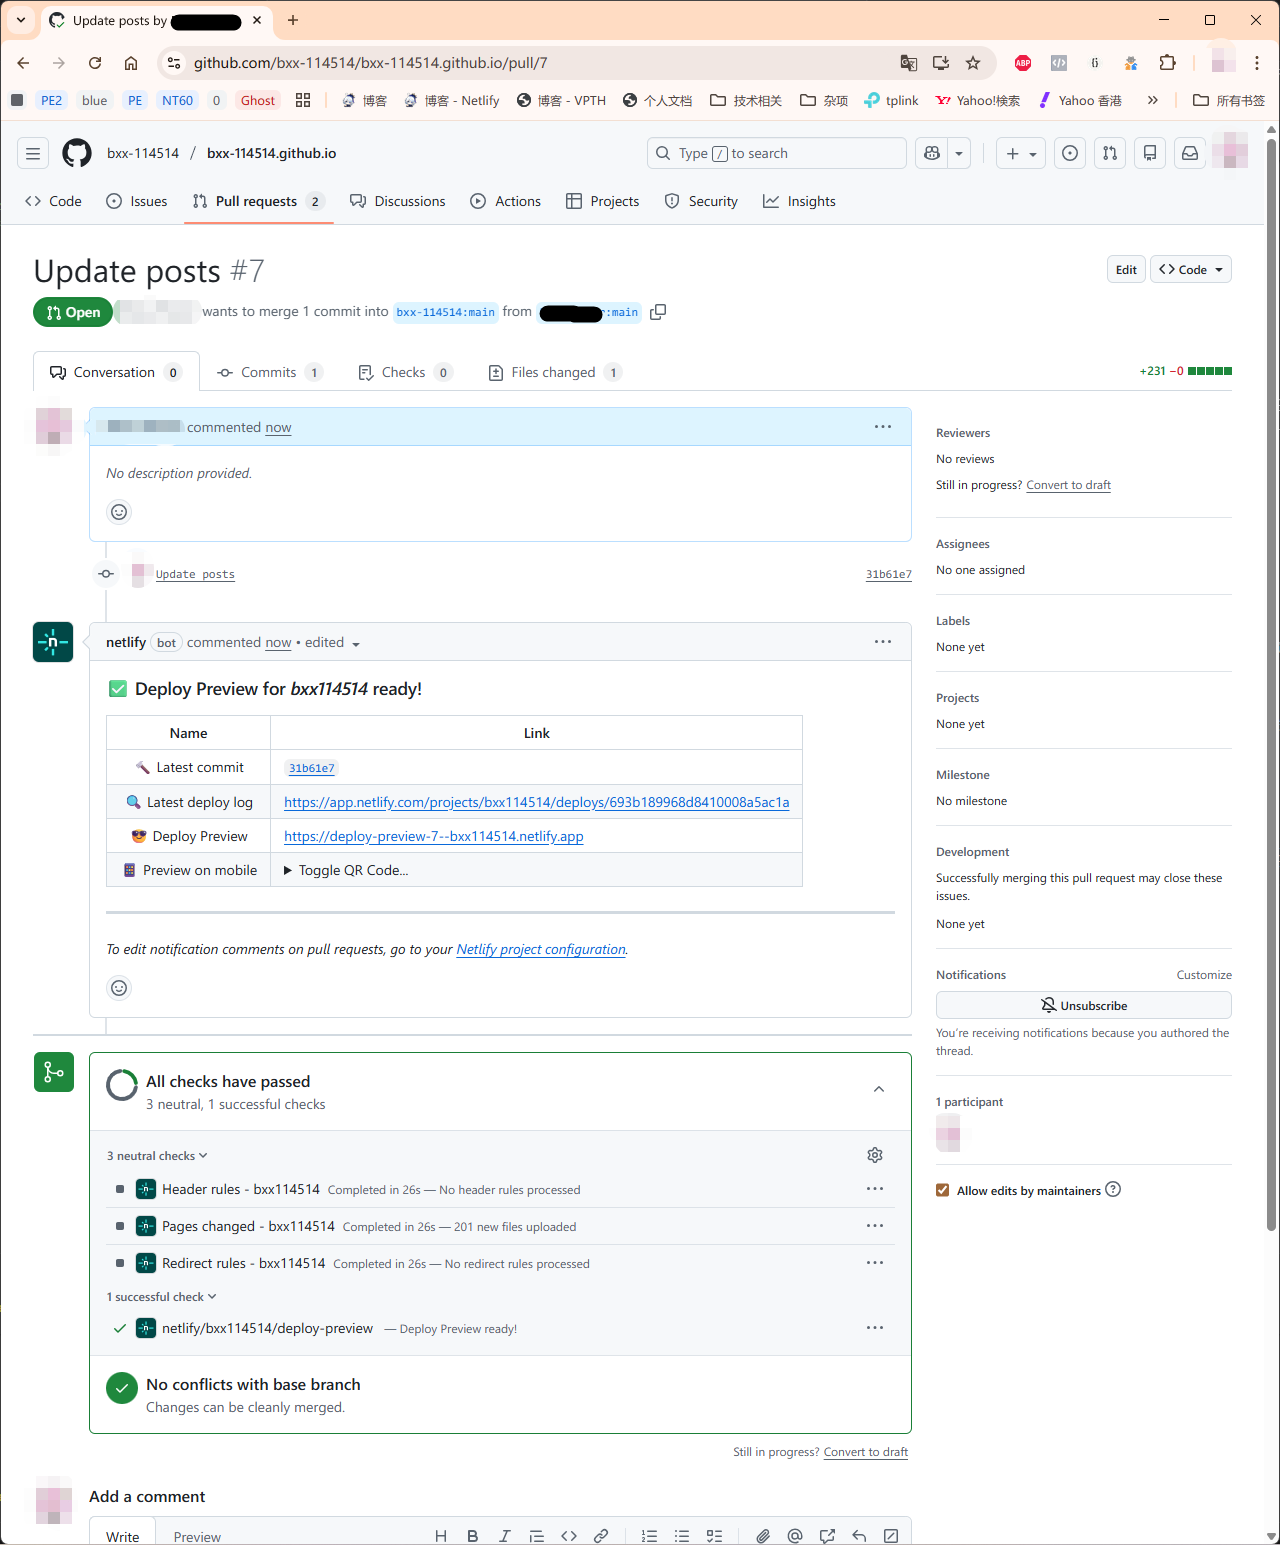
Task: Open the GitHub homepage logo
Action: tap(76, 153)
